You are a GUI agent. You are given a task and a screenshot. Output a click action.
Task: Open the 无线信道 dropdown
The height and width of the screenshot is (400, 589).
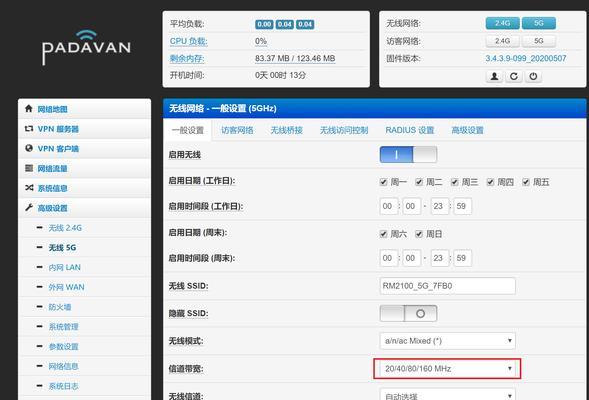pyautogui.click(x=447, y=395)
